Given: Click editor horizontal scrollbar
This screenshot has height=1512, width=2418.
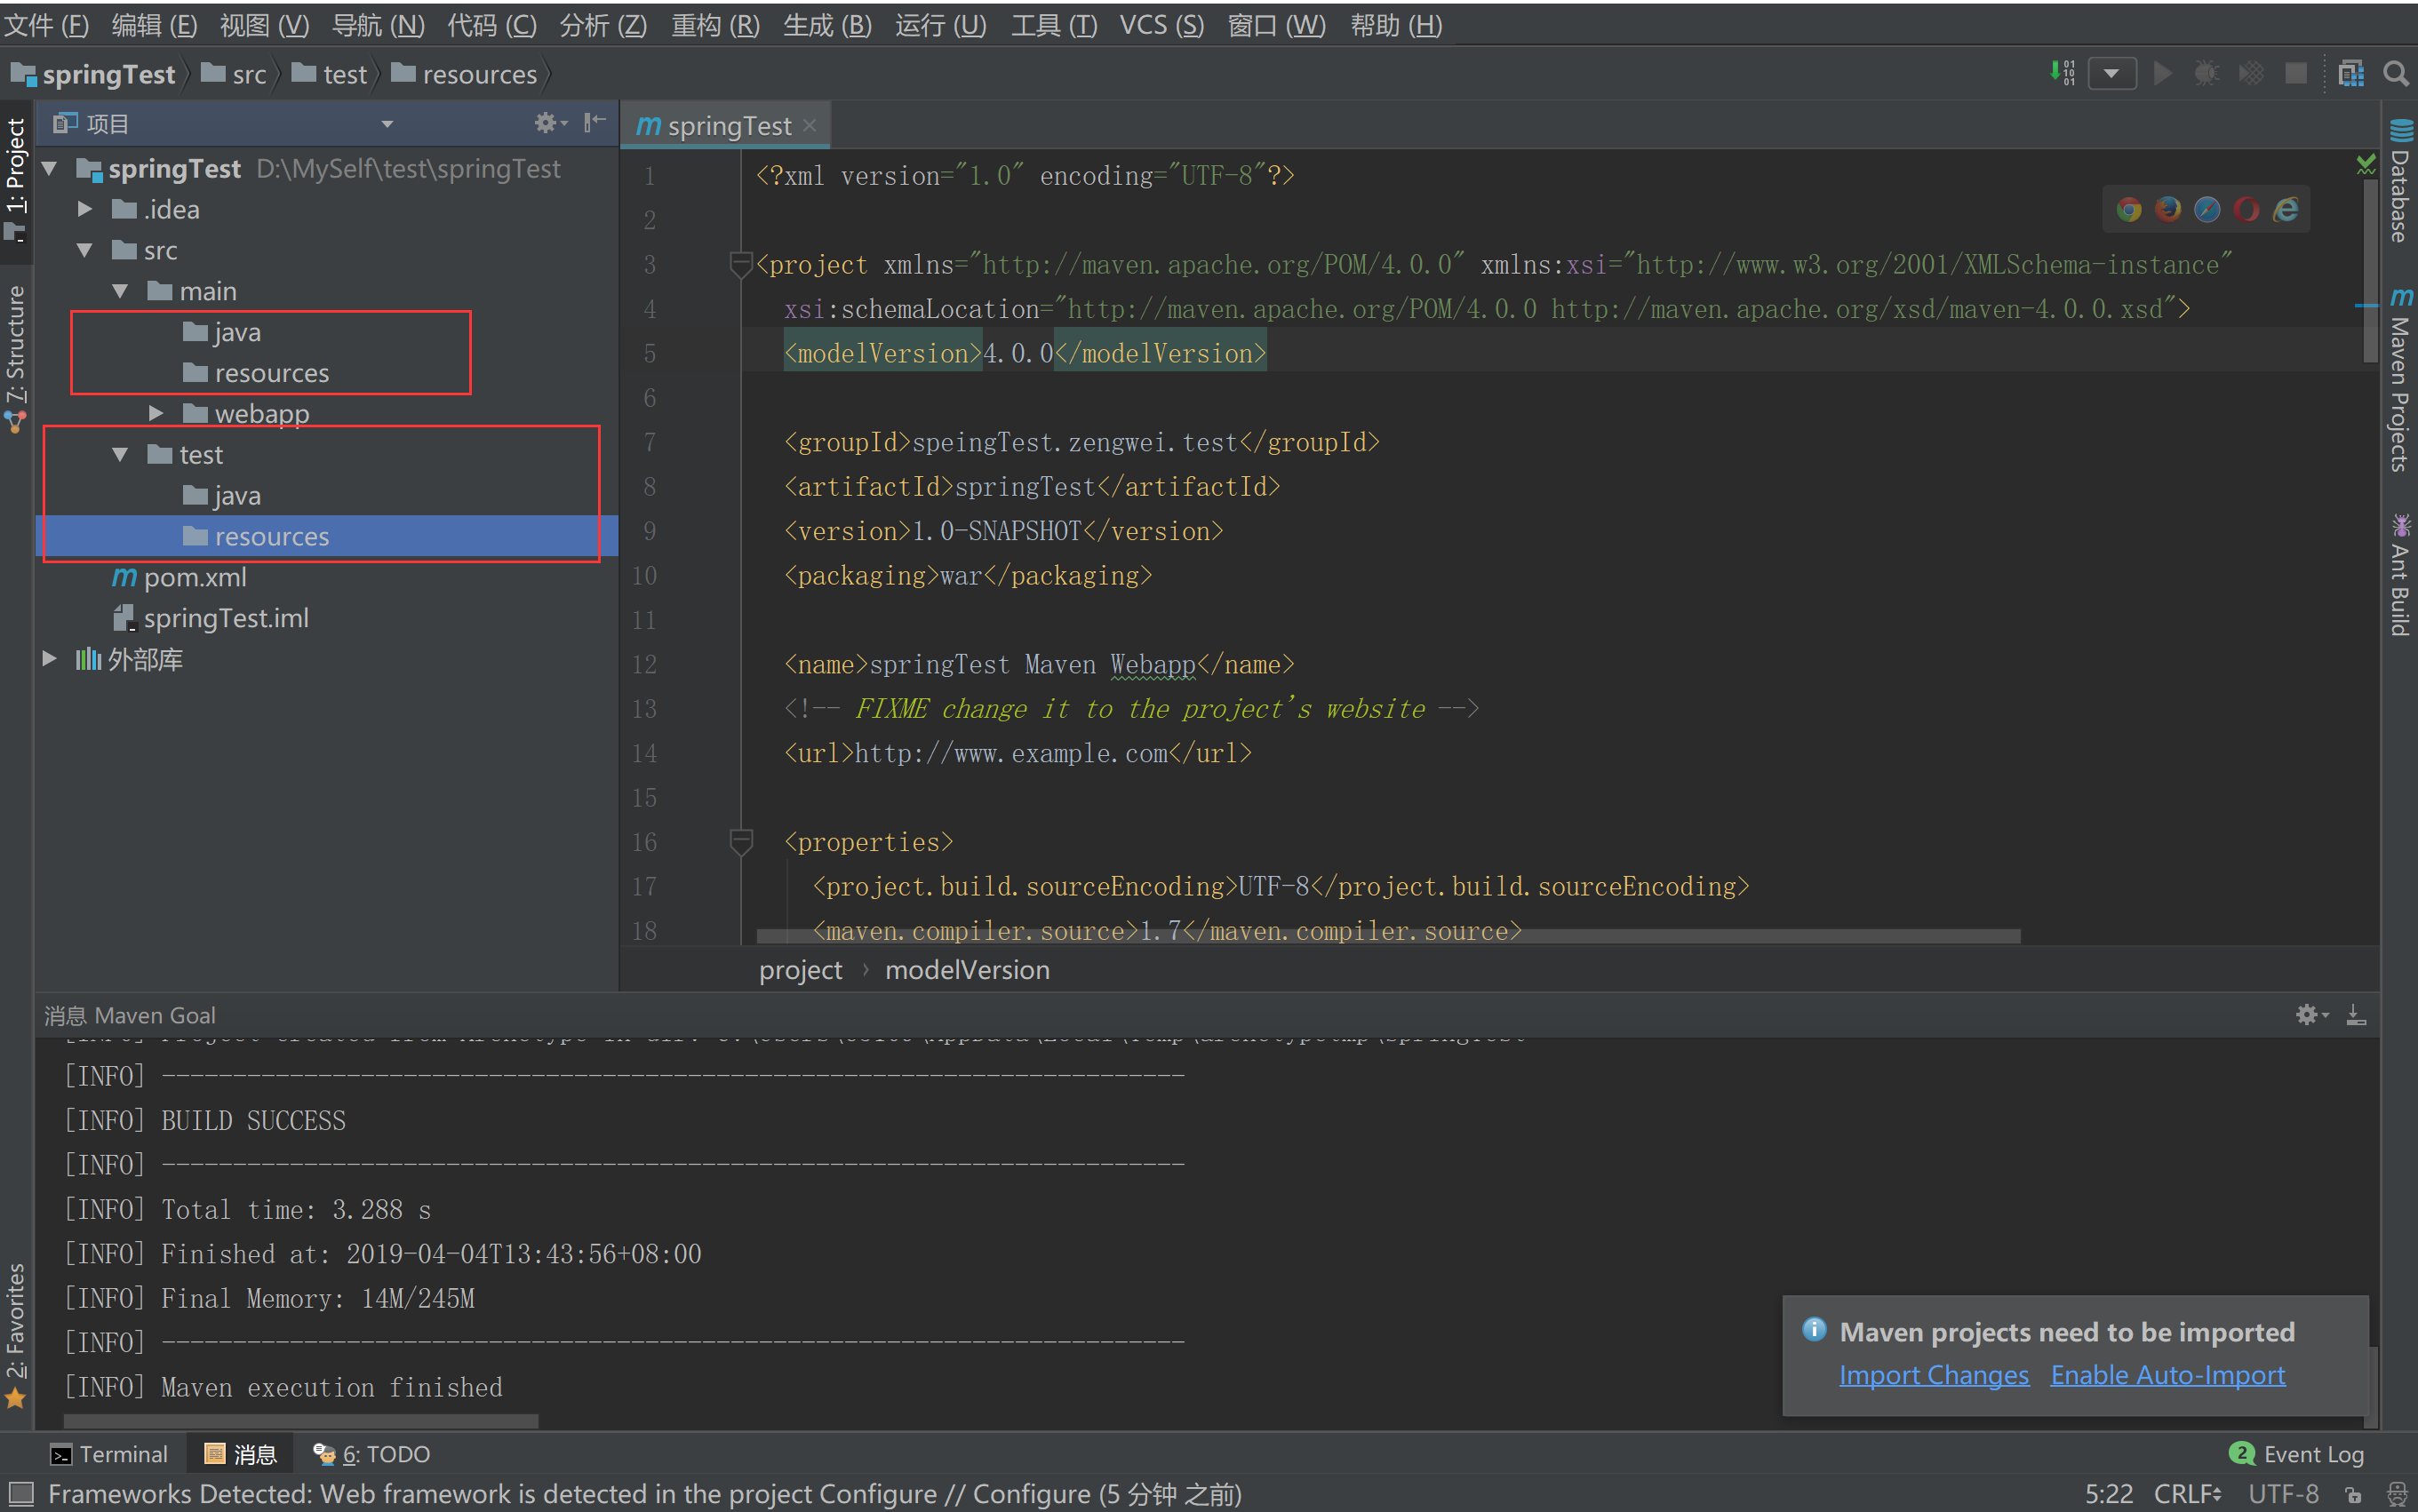Looking at the screenshot, I should point(1387,936).
